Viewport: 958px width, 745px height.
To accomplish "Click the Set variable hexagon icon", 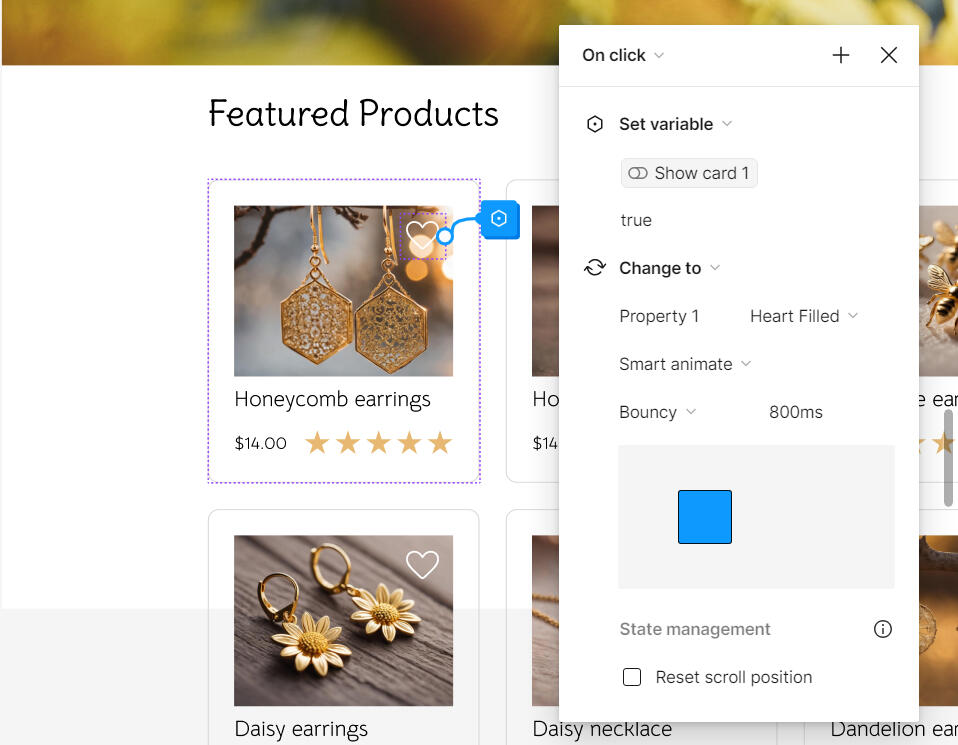I will pos(595,124).
